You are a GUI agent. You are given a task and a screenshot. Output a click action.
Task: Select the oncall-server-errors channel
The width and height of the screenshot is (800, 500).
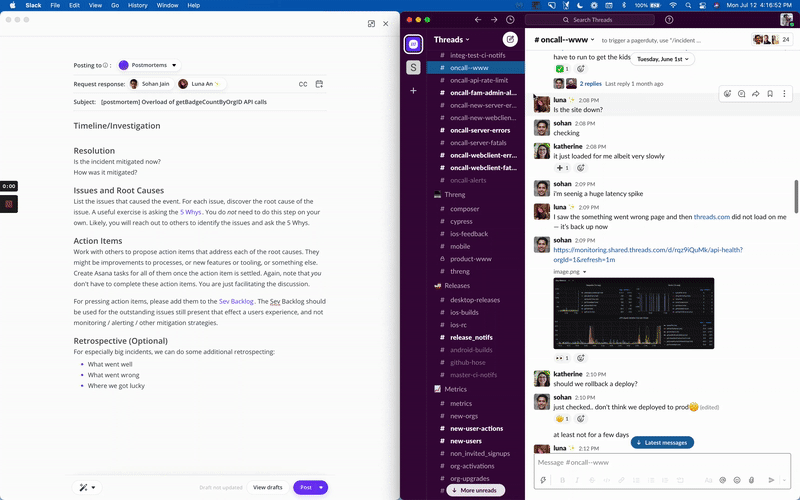point(480,130)
